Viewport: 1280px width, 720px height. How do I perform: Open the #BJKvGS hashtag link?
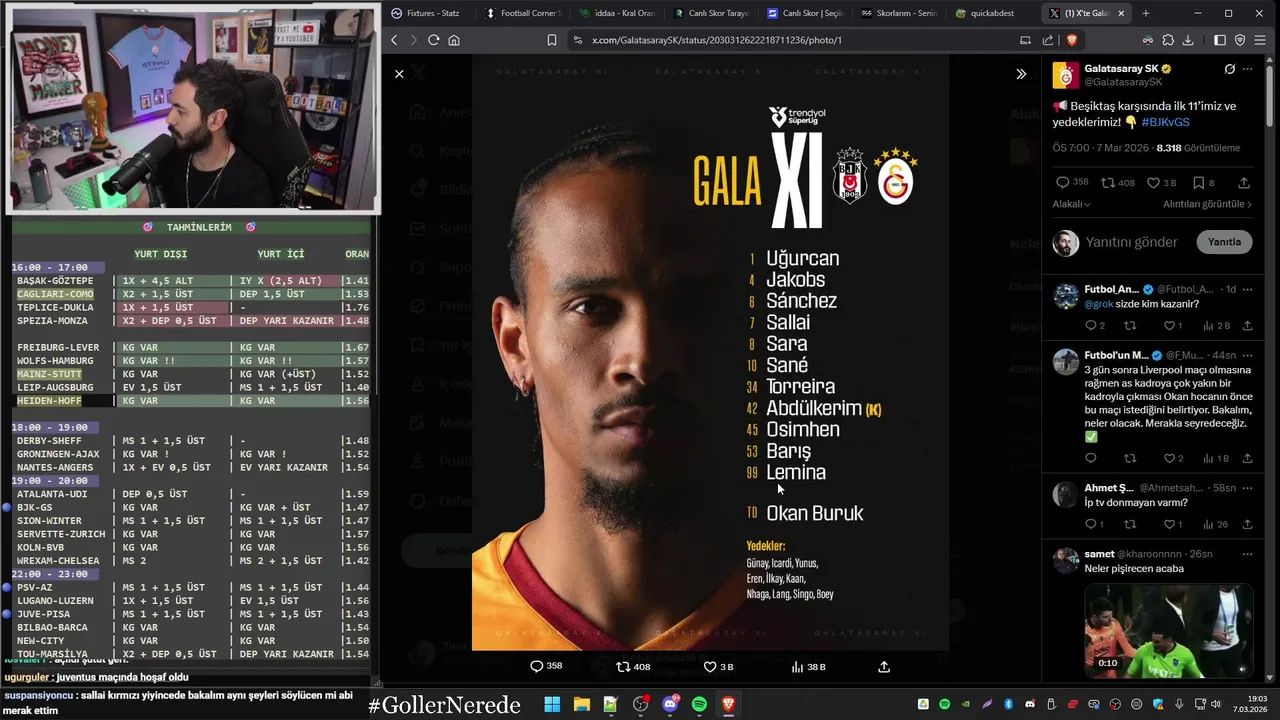pyautogui.click(x=1165, y=122)
